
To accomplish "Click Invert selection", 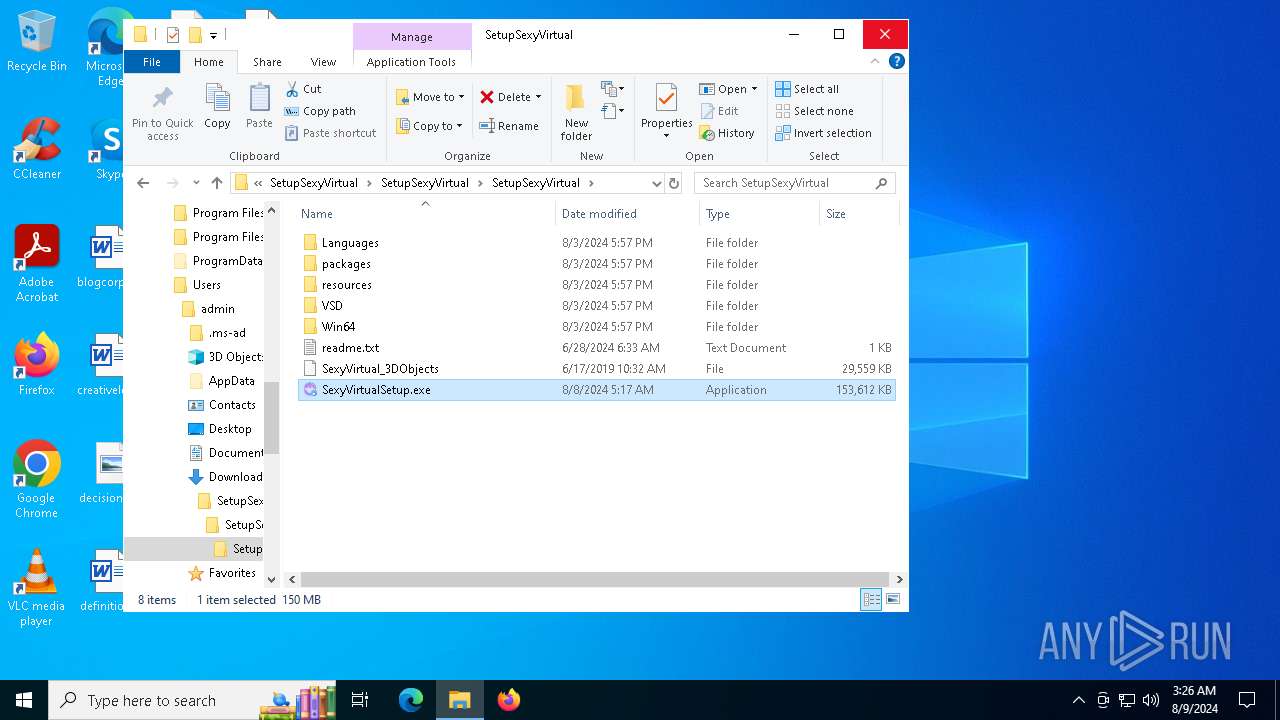I will coord(823,133).
